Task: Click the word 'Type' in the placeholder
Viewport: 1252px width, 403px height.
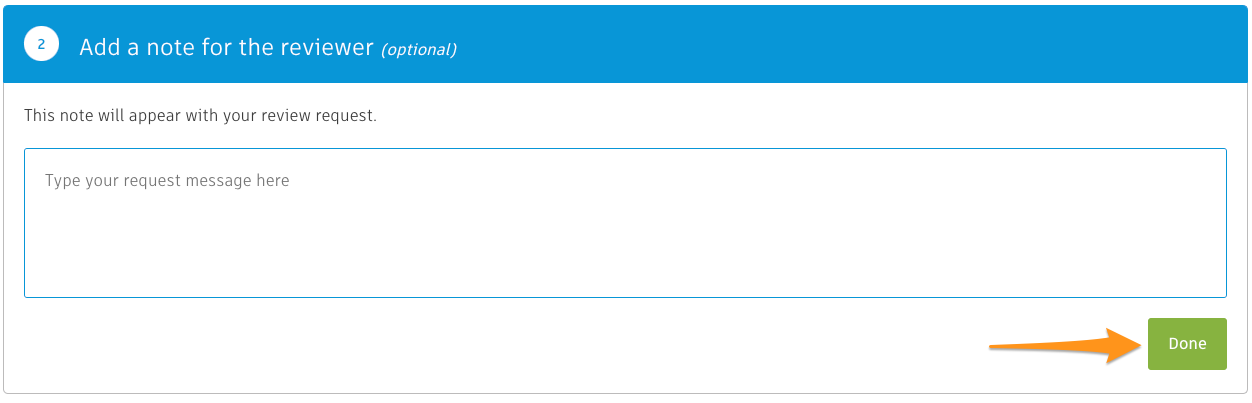Action: click(x=62, y=181)
